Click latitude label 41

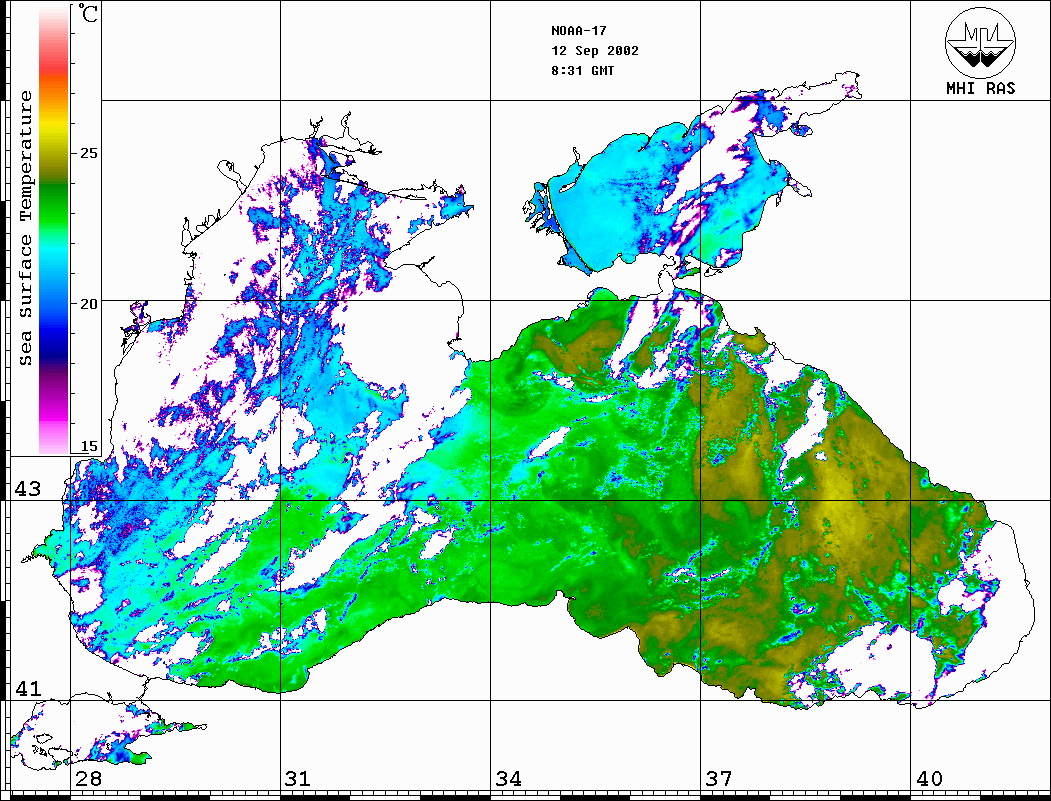pyautogui.click(x=28, y=689)
